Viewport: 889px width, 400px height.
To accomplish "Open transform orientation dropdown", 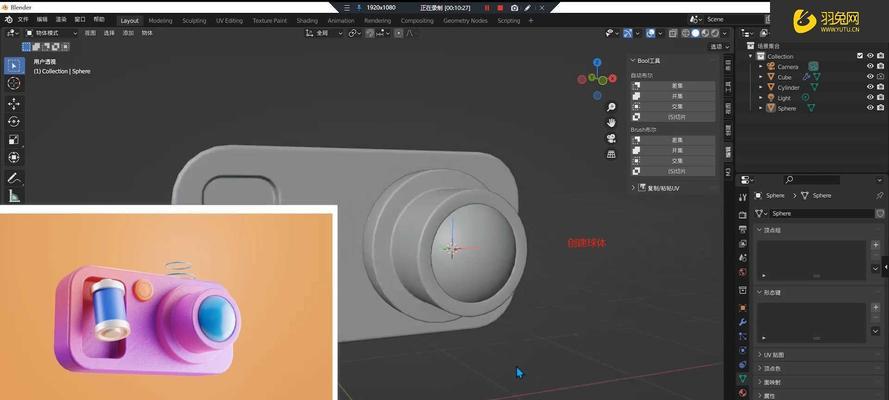I will [324, 33].
